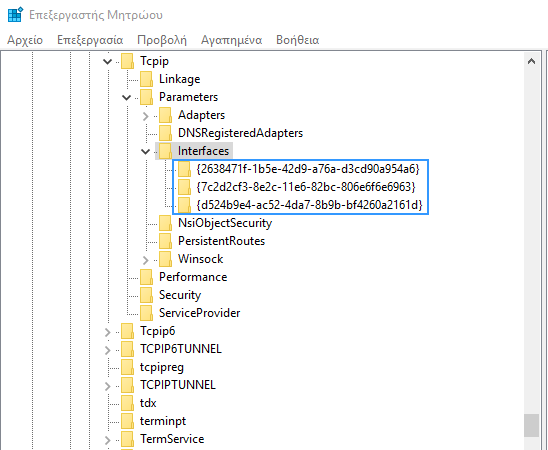Select the Security folder icon
The height and width of the screenshot is (450, 548).
click(x=146, y=295)
